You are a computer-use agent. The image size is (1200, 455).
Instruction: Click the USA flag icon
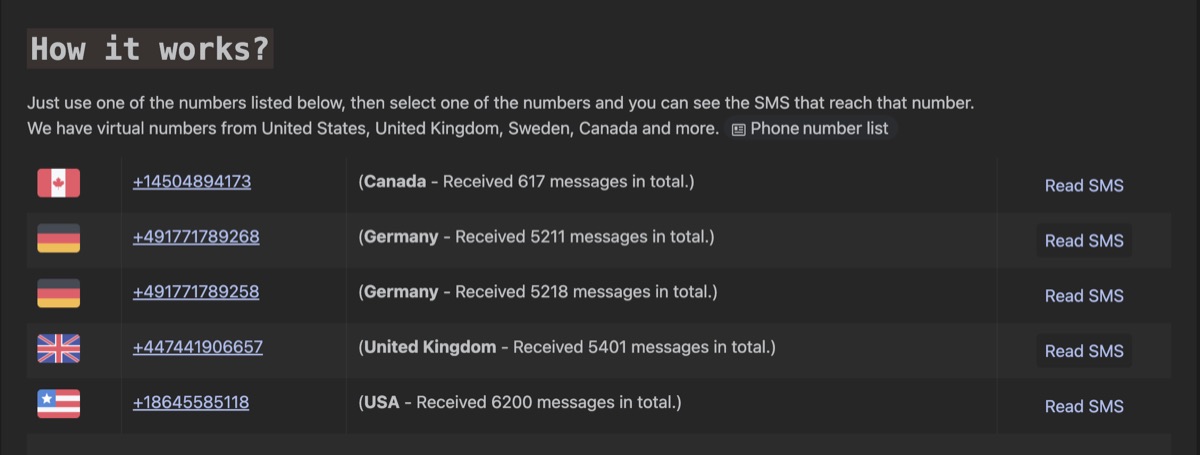[58, 403]
